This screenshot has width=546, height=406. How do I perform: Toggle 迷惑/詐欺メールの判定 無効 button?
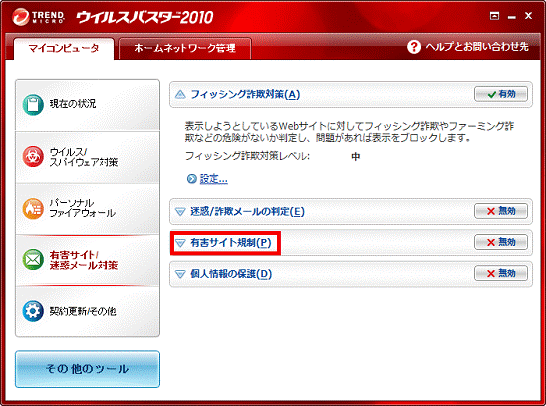[x=501, y=211]
